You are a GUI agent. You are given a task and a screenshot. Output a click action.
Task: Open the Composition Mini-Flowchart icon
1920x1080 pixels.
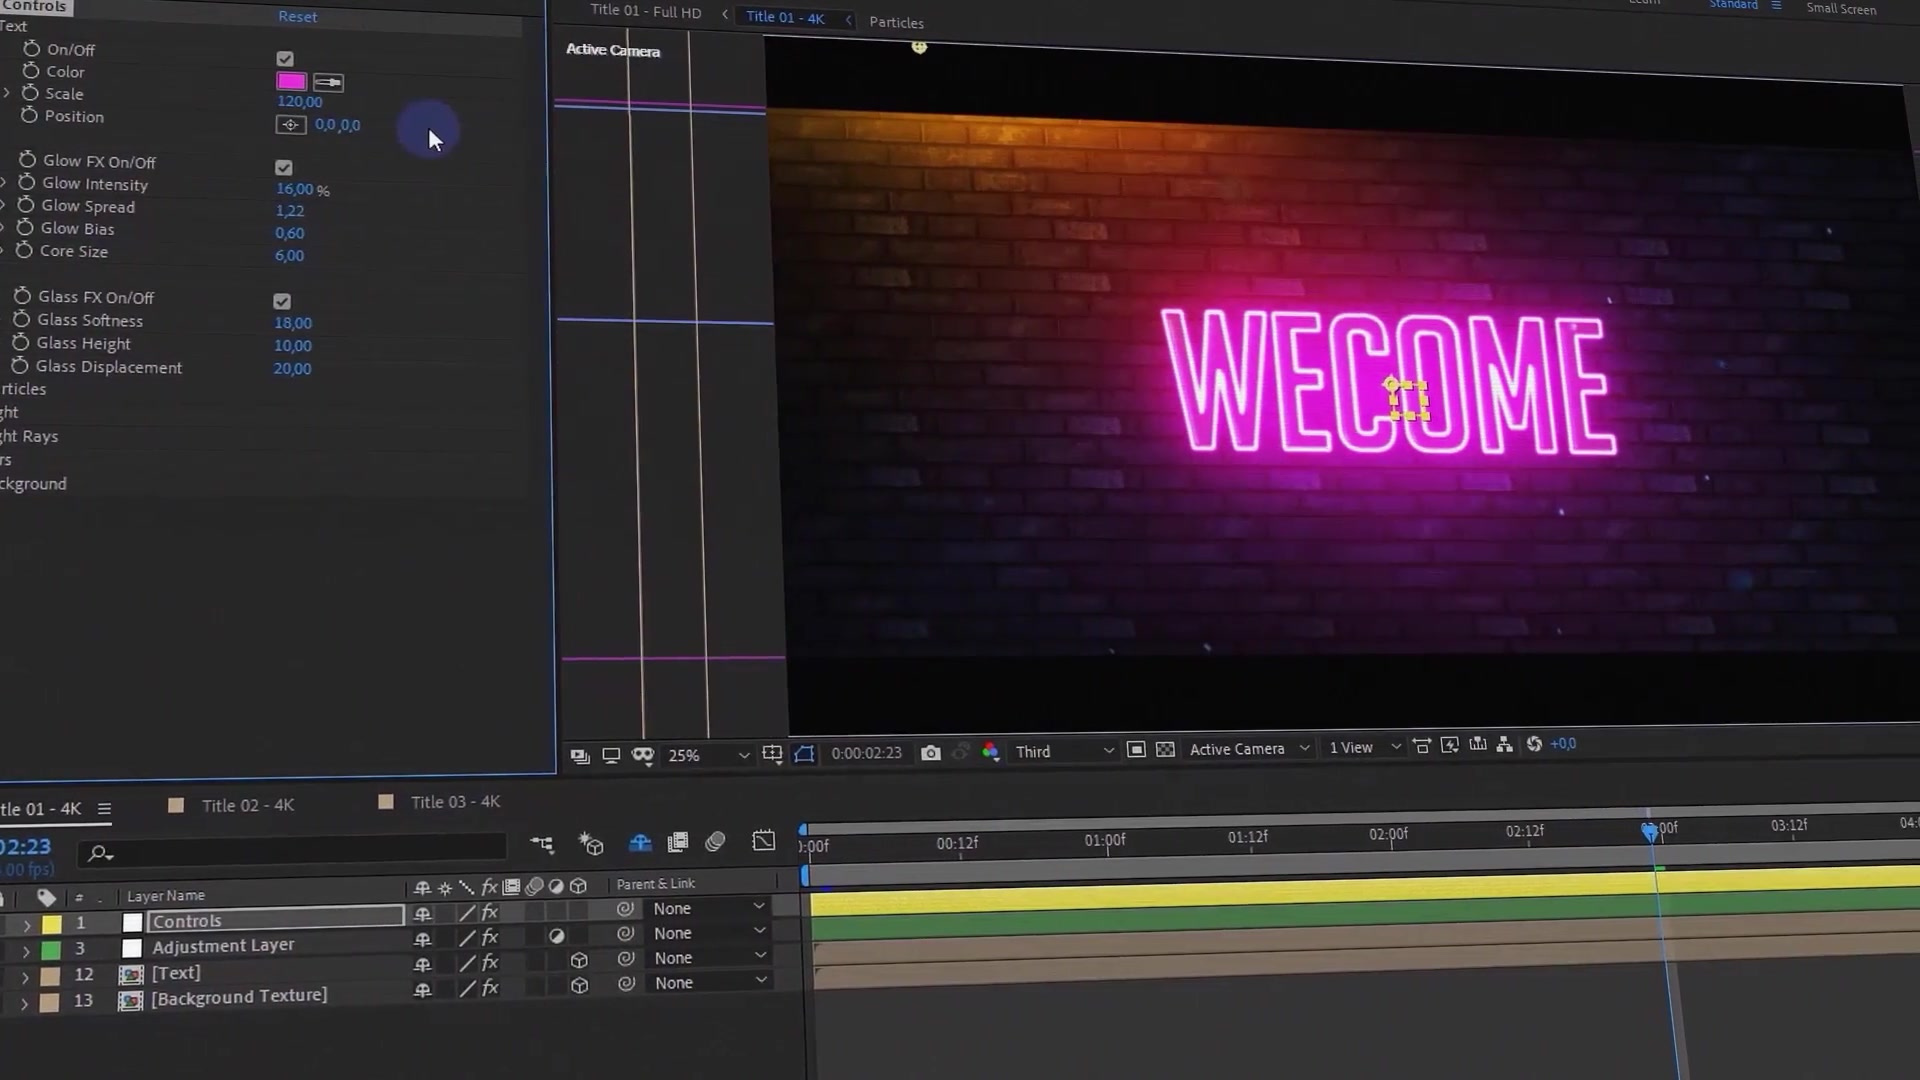tap(542, 845)
